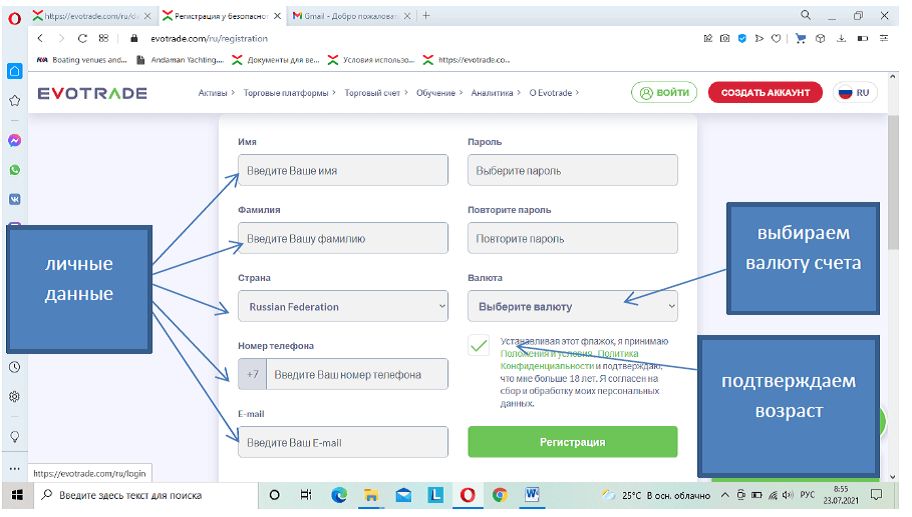Open the RU language selector

(855, 93)
